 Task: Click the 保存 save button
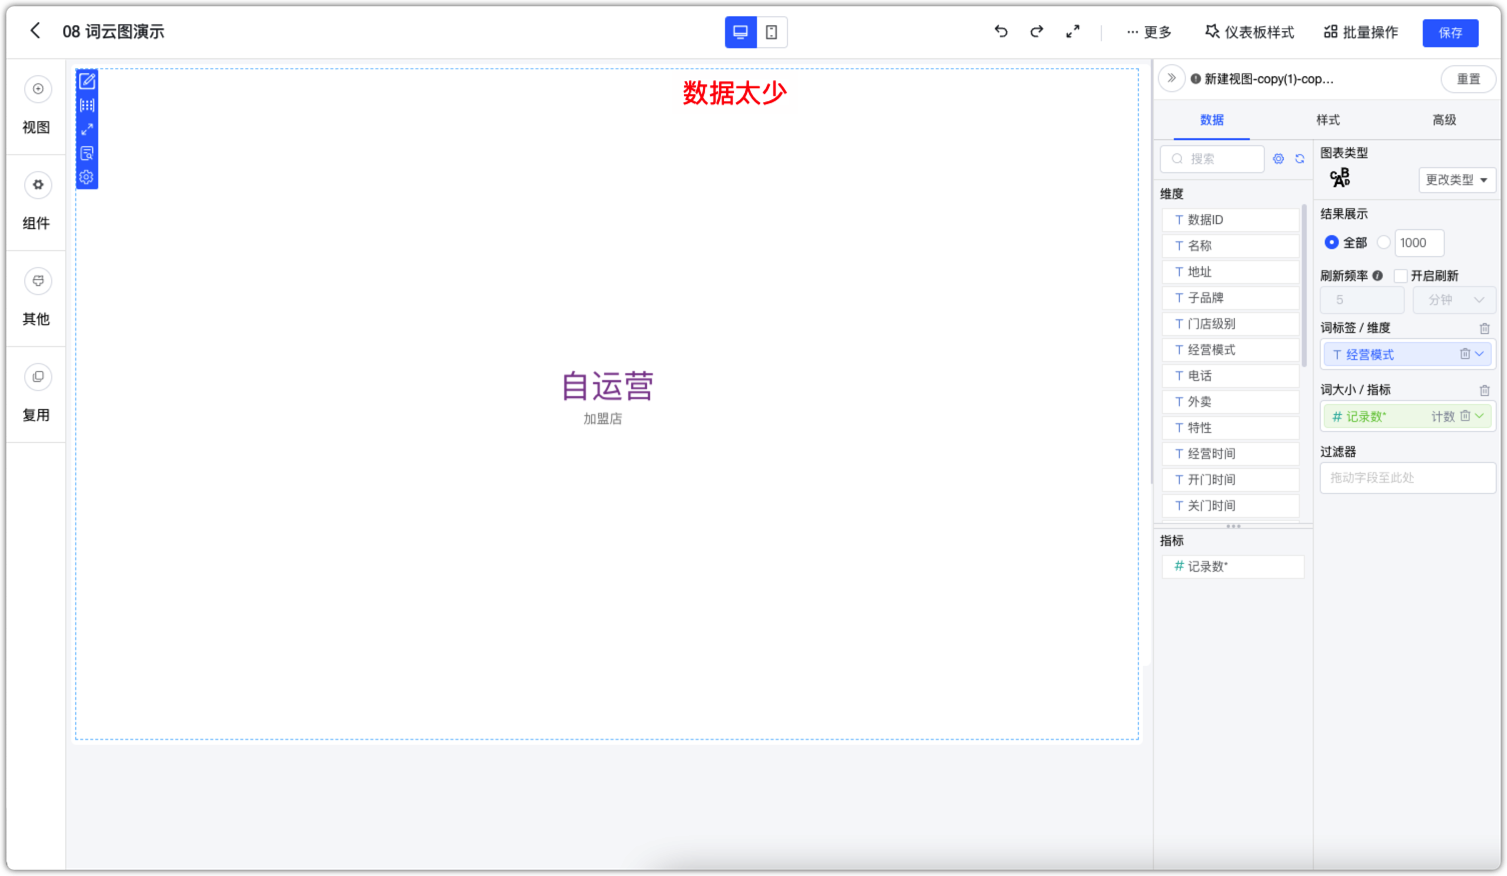[1451, 33]
